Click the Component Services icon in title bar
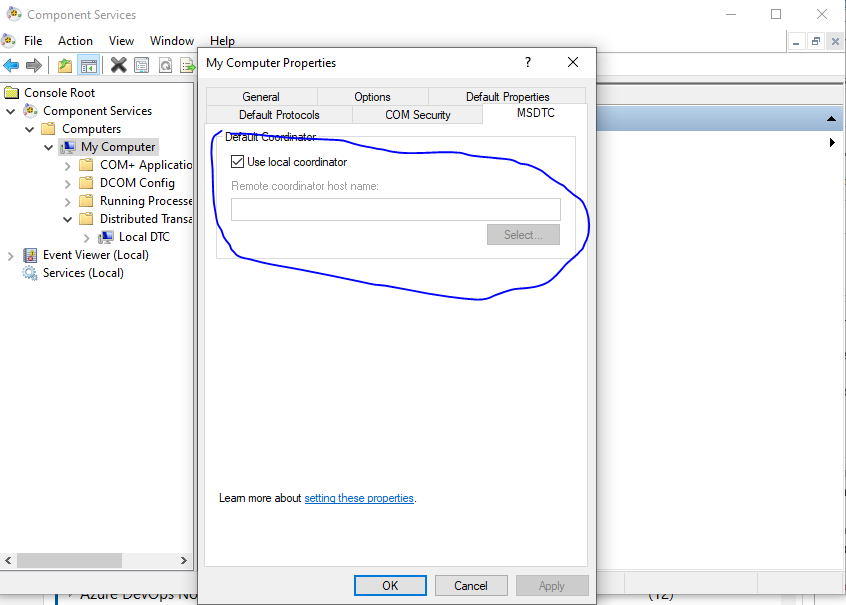Screen dimensions: 846x605 14,14
